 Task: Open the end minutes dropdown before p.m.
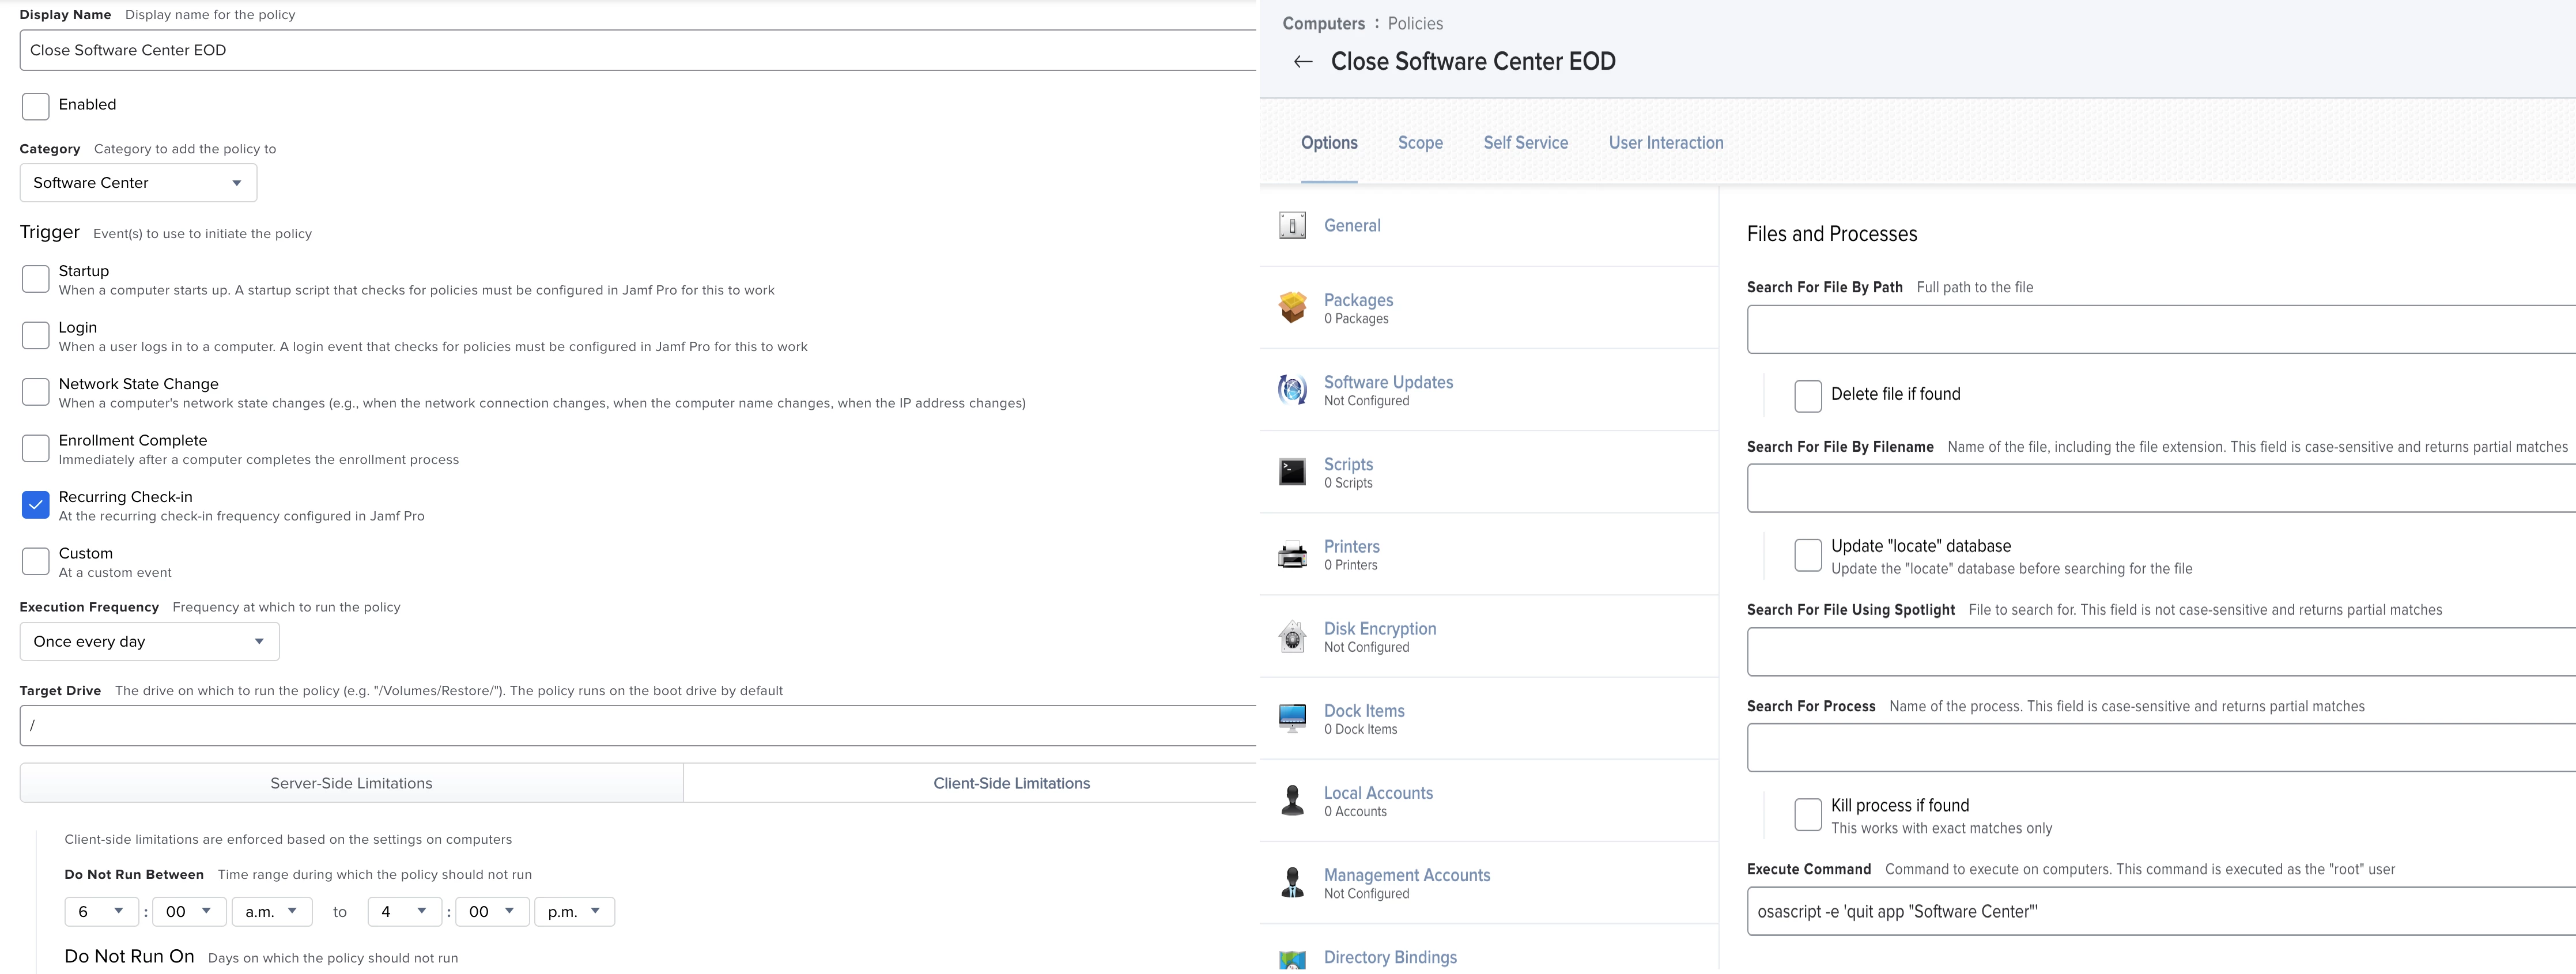[492, 912]
